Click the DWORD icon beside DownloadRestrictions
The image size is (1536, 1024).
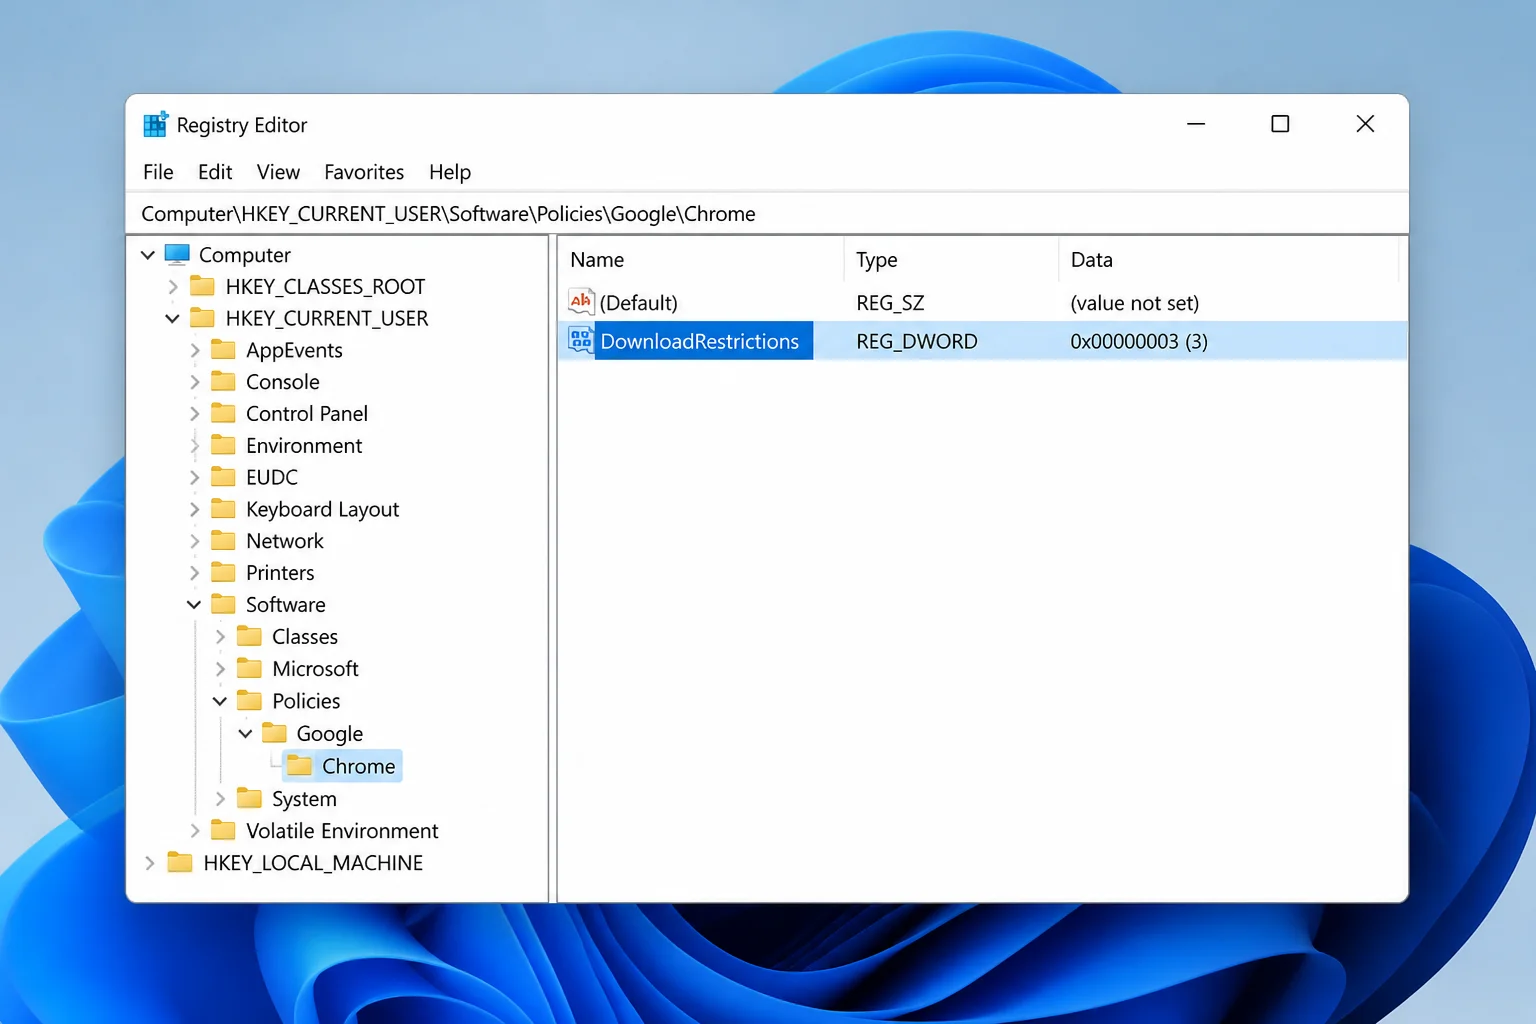(x=581, y=340)
